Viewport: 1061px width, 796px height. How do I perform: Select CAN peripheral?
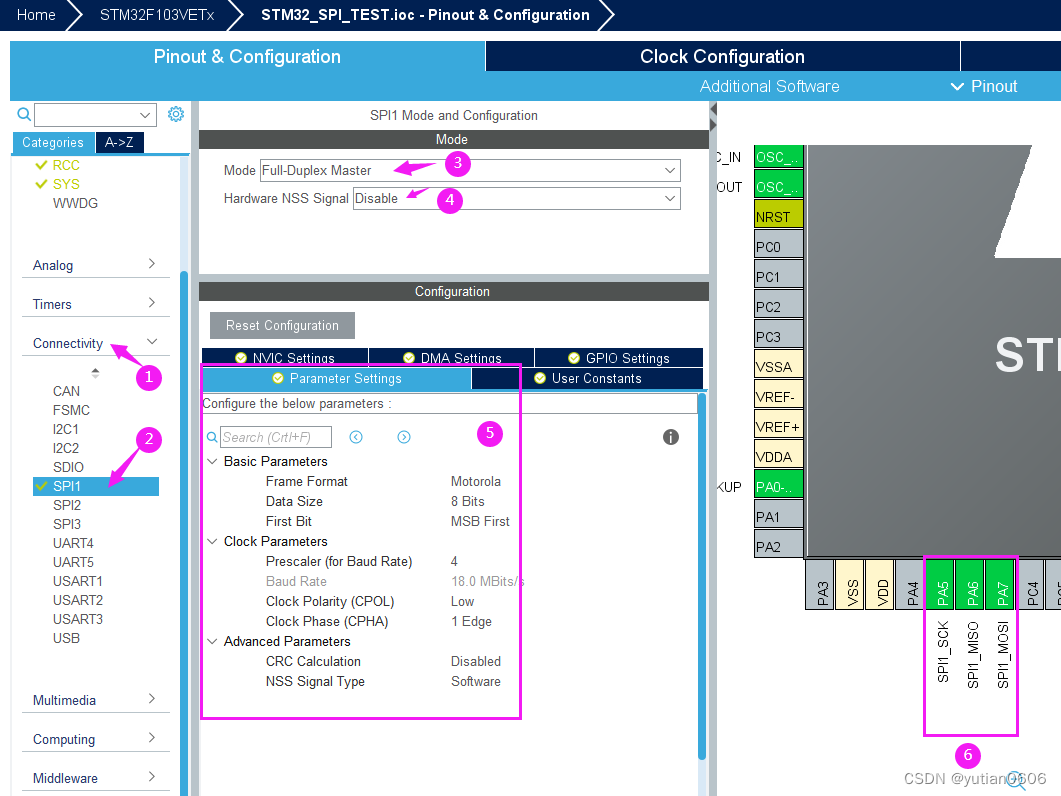point(66,391)
